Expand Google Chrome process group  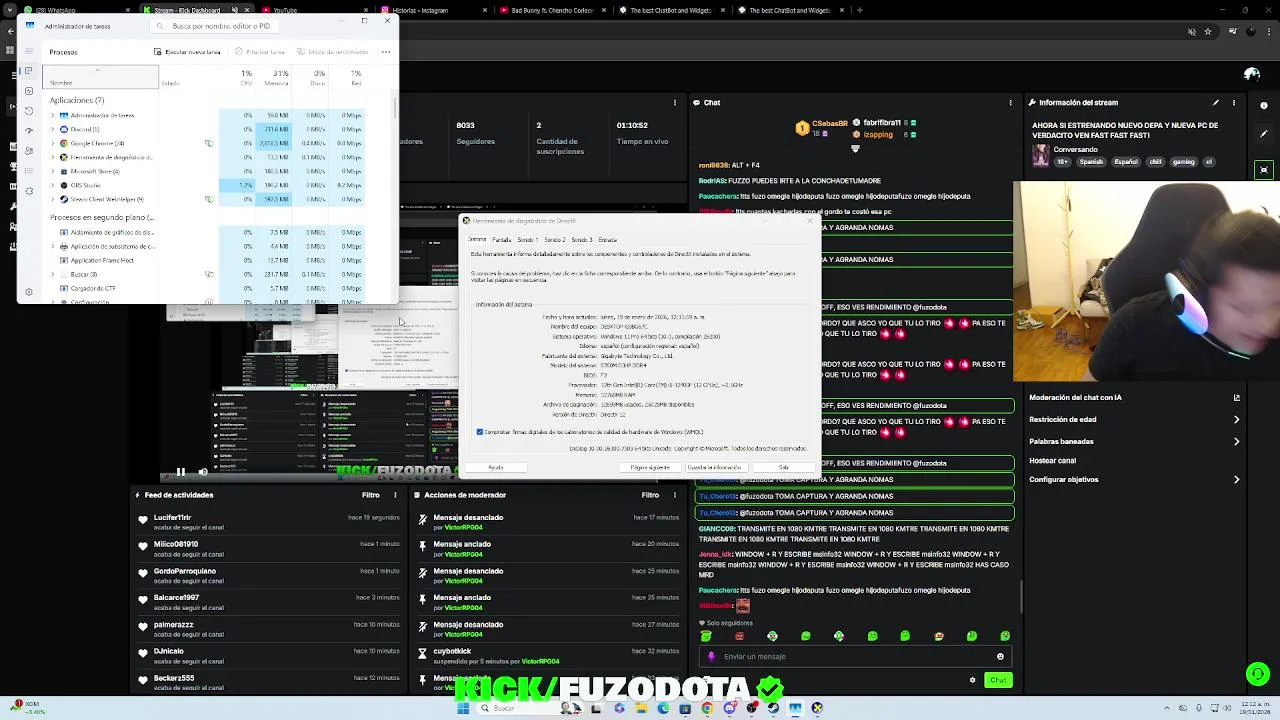click(53, 143)
